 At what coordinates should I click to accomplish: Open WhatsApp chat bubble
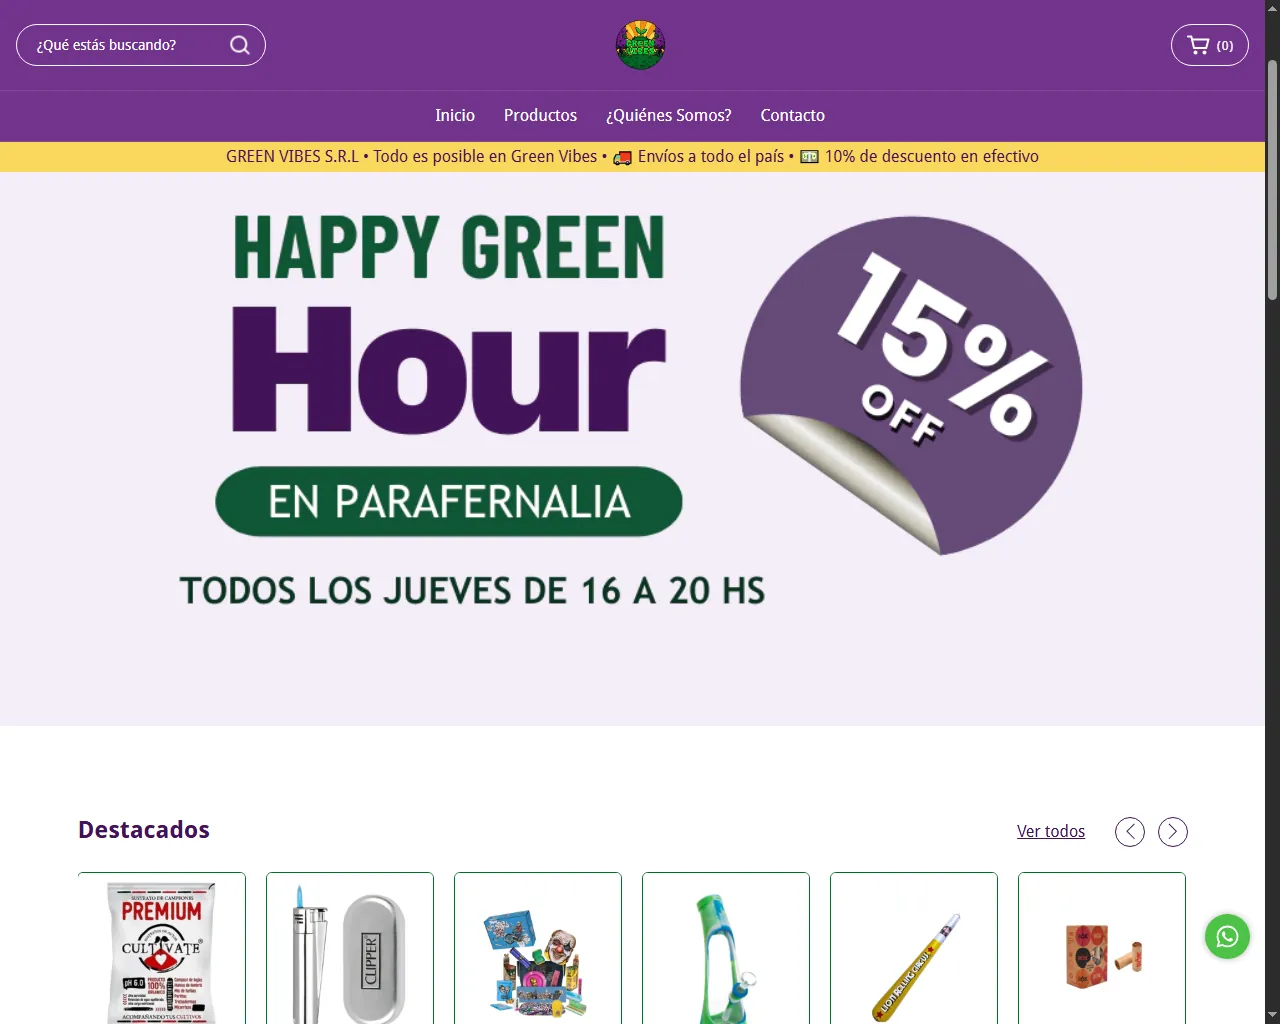[1227, 937]
